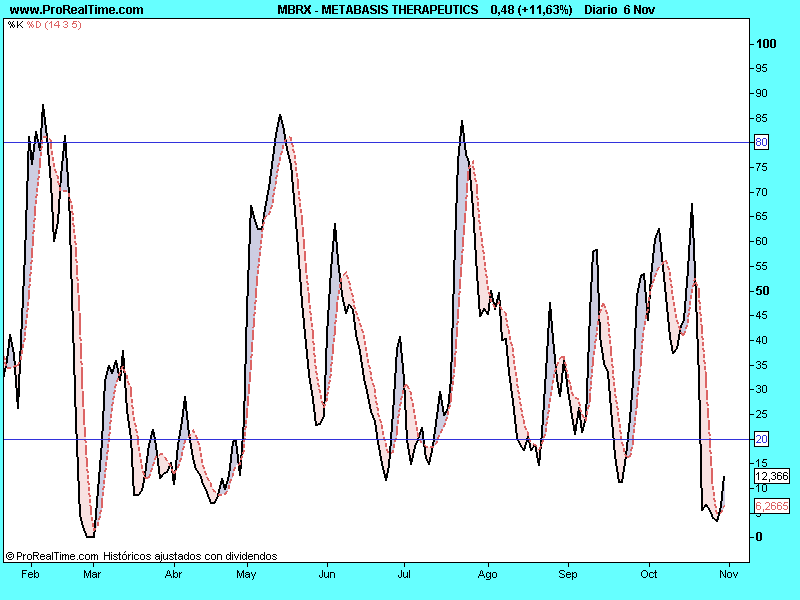Click the www.ProRealTime.com header text

tap(77, 10)
